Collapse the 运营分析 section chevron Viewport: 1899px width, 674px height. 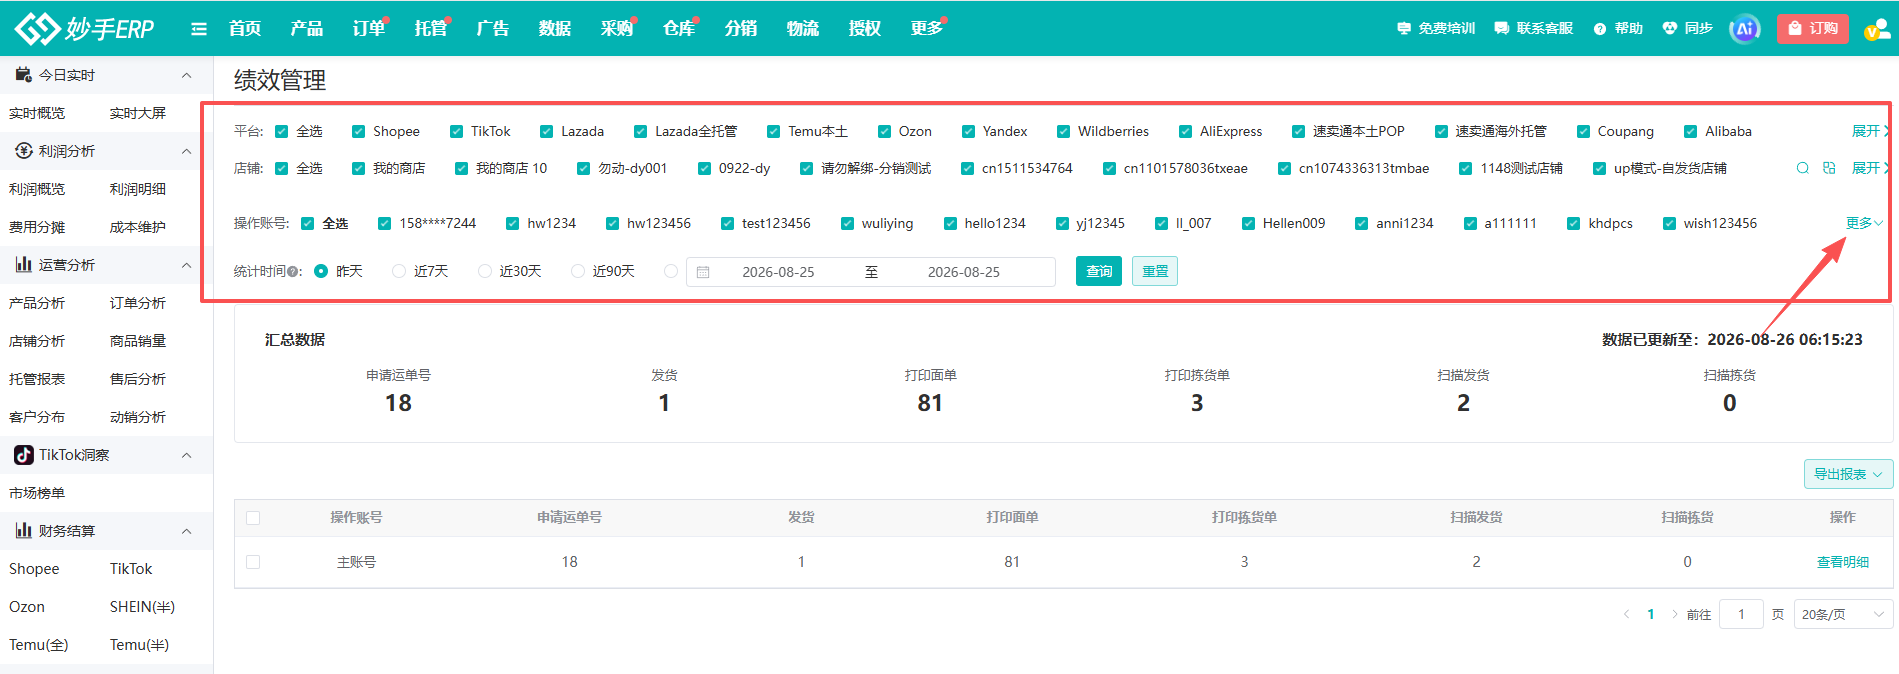(186, 265)
